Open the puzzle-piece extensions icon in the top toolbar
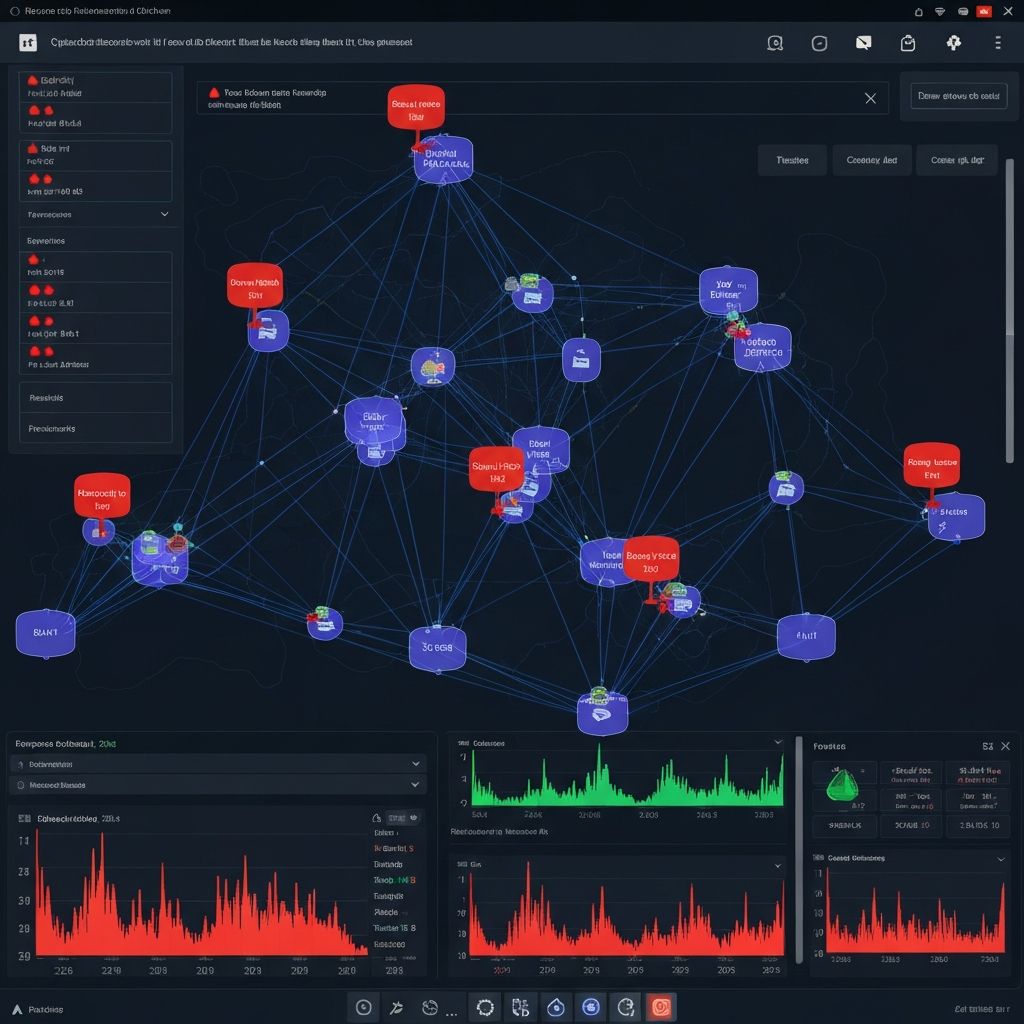 pos(953,43)
